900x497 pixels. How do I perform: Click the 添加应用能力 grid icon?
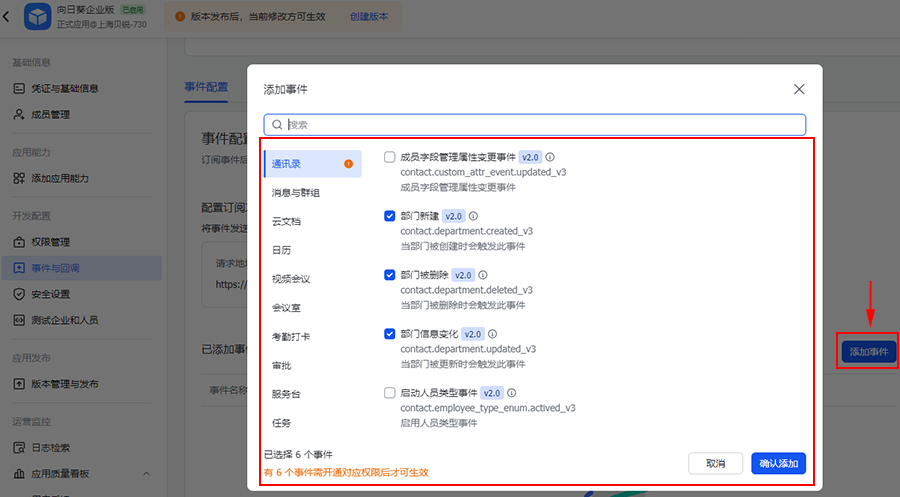point(19,178)
